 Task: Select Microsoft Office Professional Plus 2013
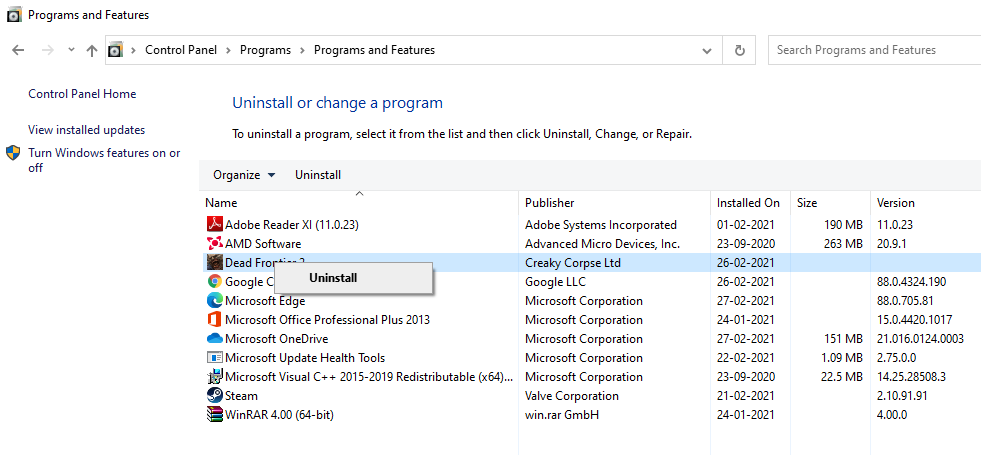327,319
